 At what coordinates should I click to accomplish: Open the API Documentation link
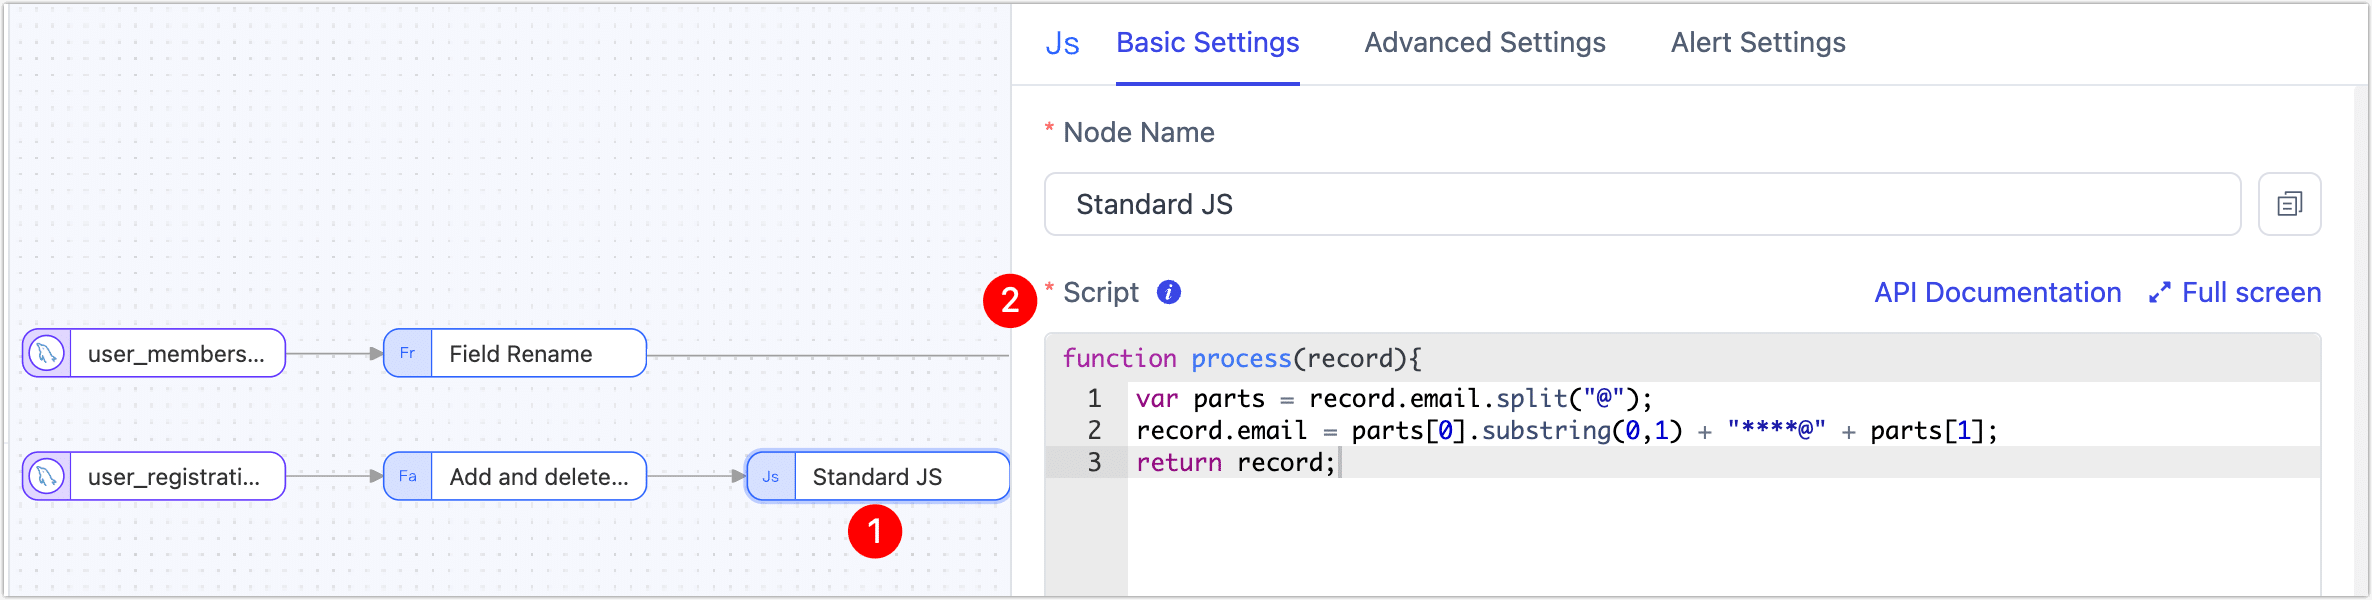[1997, 293]
